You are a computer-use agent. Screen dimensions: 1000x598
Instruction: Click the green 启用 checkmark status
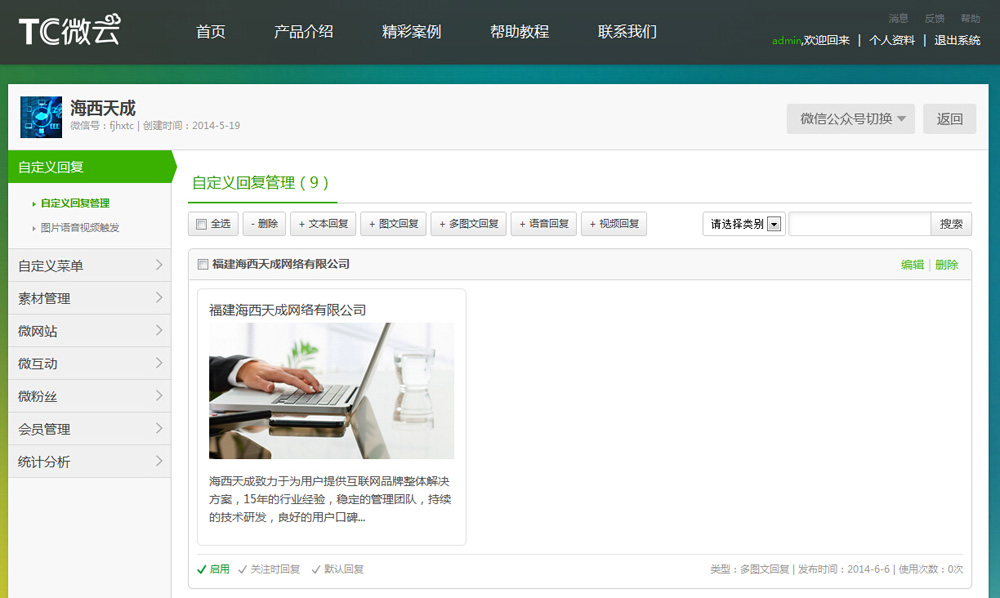(213, 569)
